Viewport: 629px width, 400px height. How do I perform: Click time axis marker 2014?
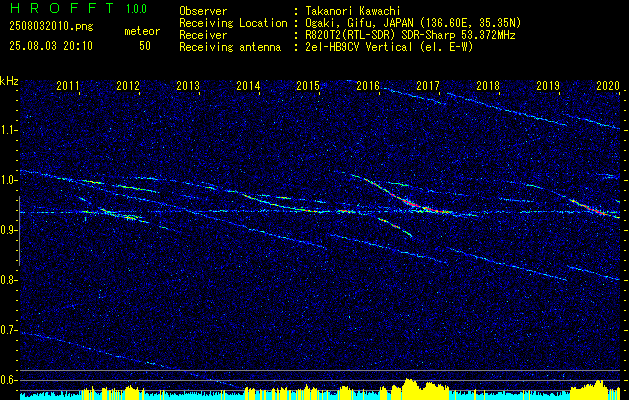point(248,85)
